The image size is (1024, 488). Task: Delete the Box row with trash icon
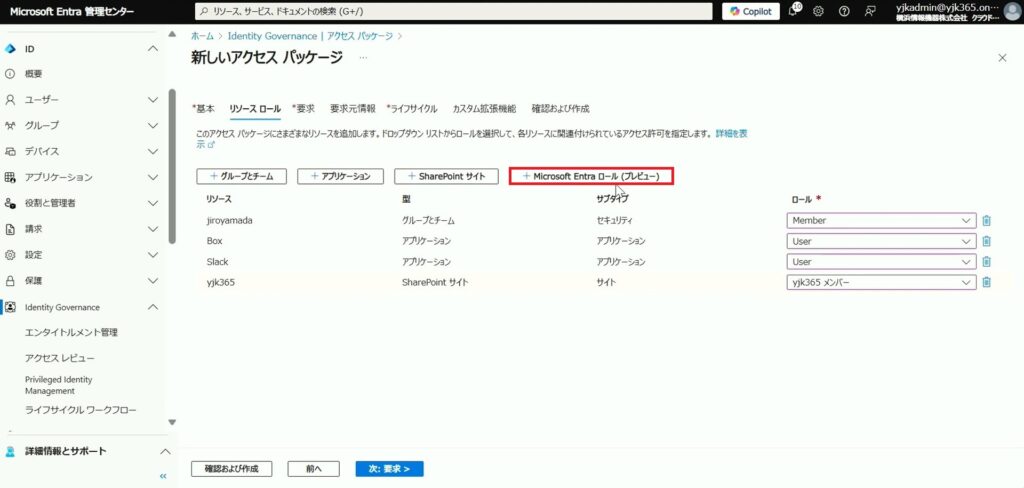click(x=986, y=241)
